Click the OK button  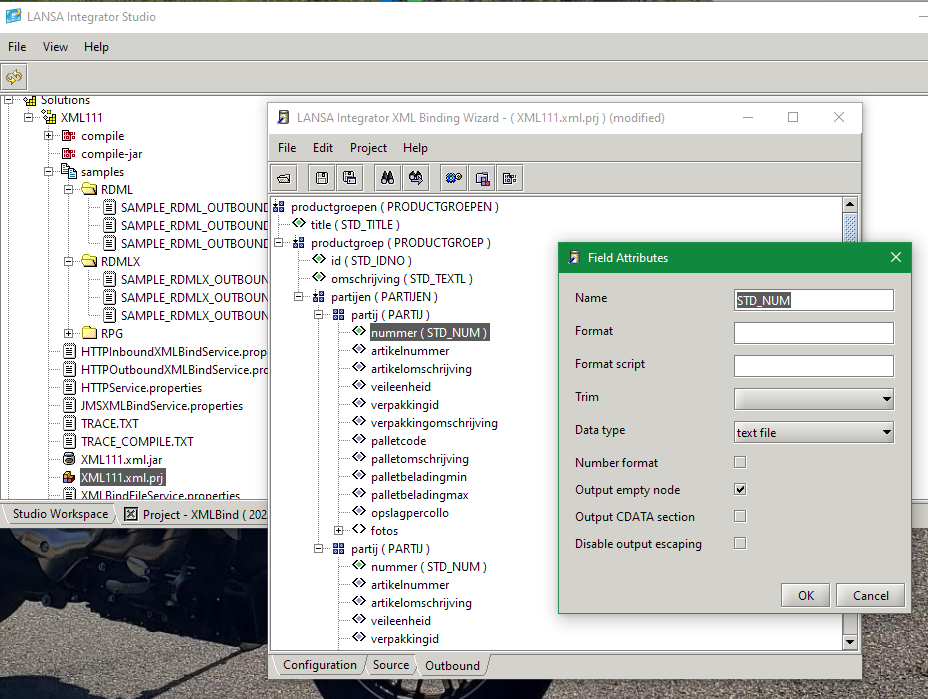[806, 595]
